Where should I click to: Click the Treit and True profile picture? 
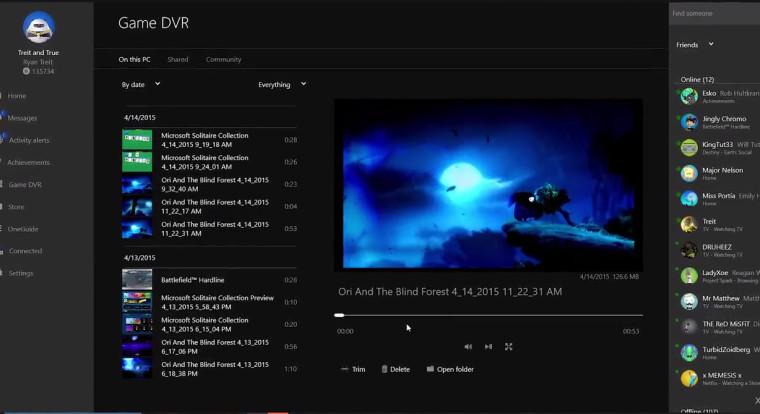click(38, 27)
